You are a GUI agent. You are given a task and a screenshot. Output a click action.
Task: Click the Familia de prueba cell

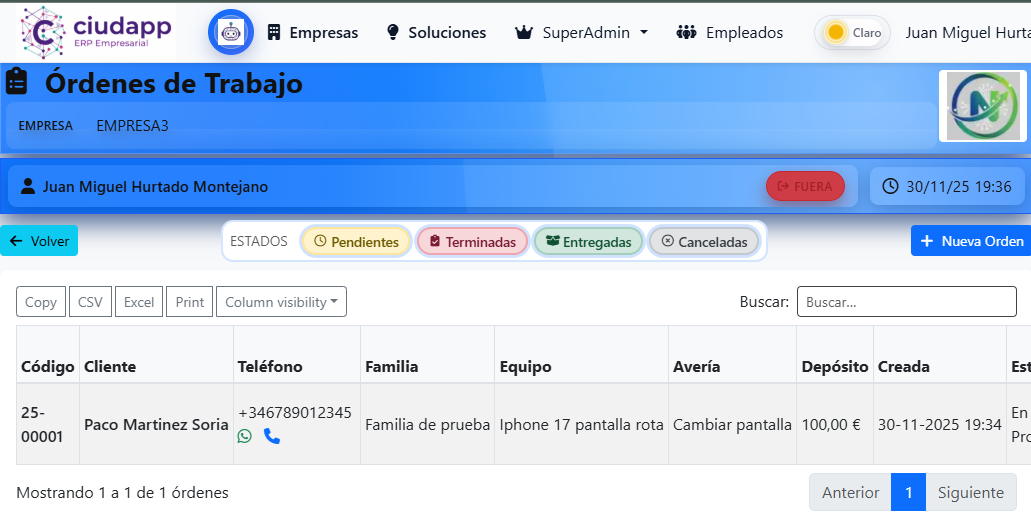427,425
